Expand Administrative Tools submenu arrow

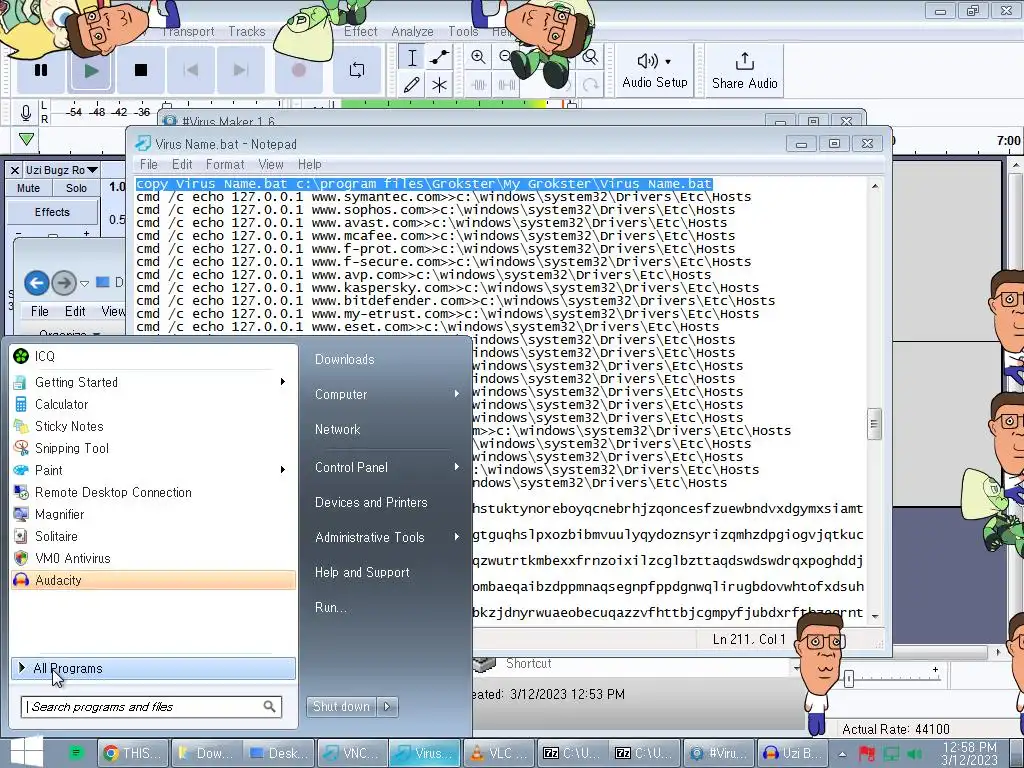tap(457, 537)
